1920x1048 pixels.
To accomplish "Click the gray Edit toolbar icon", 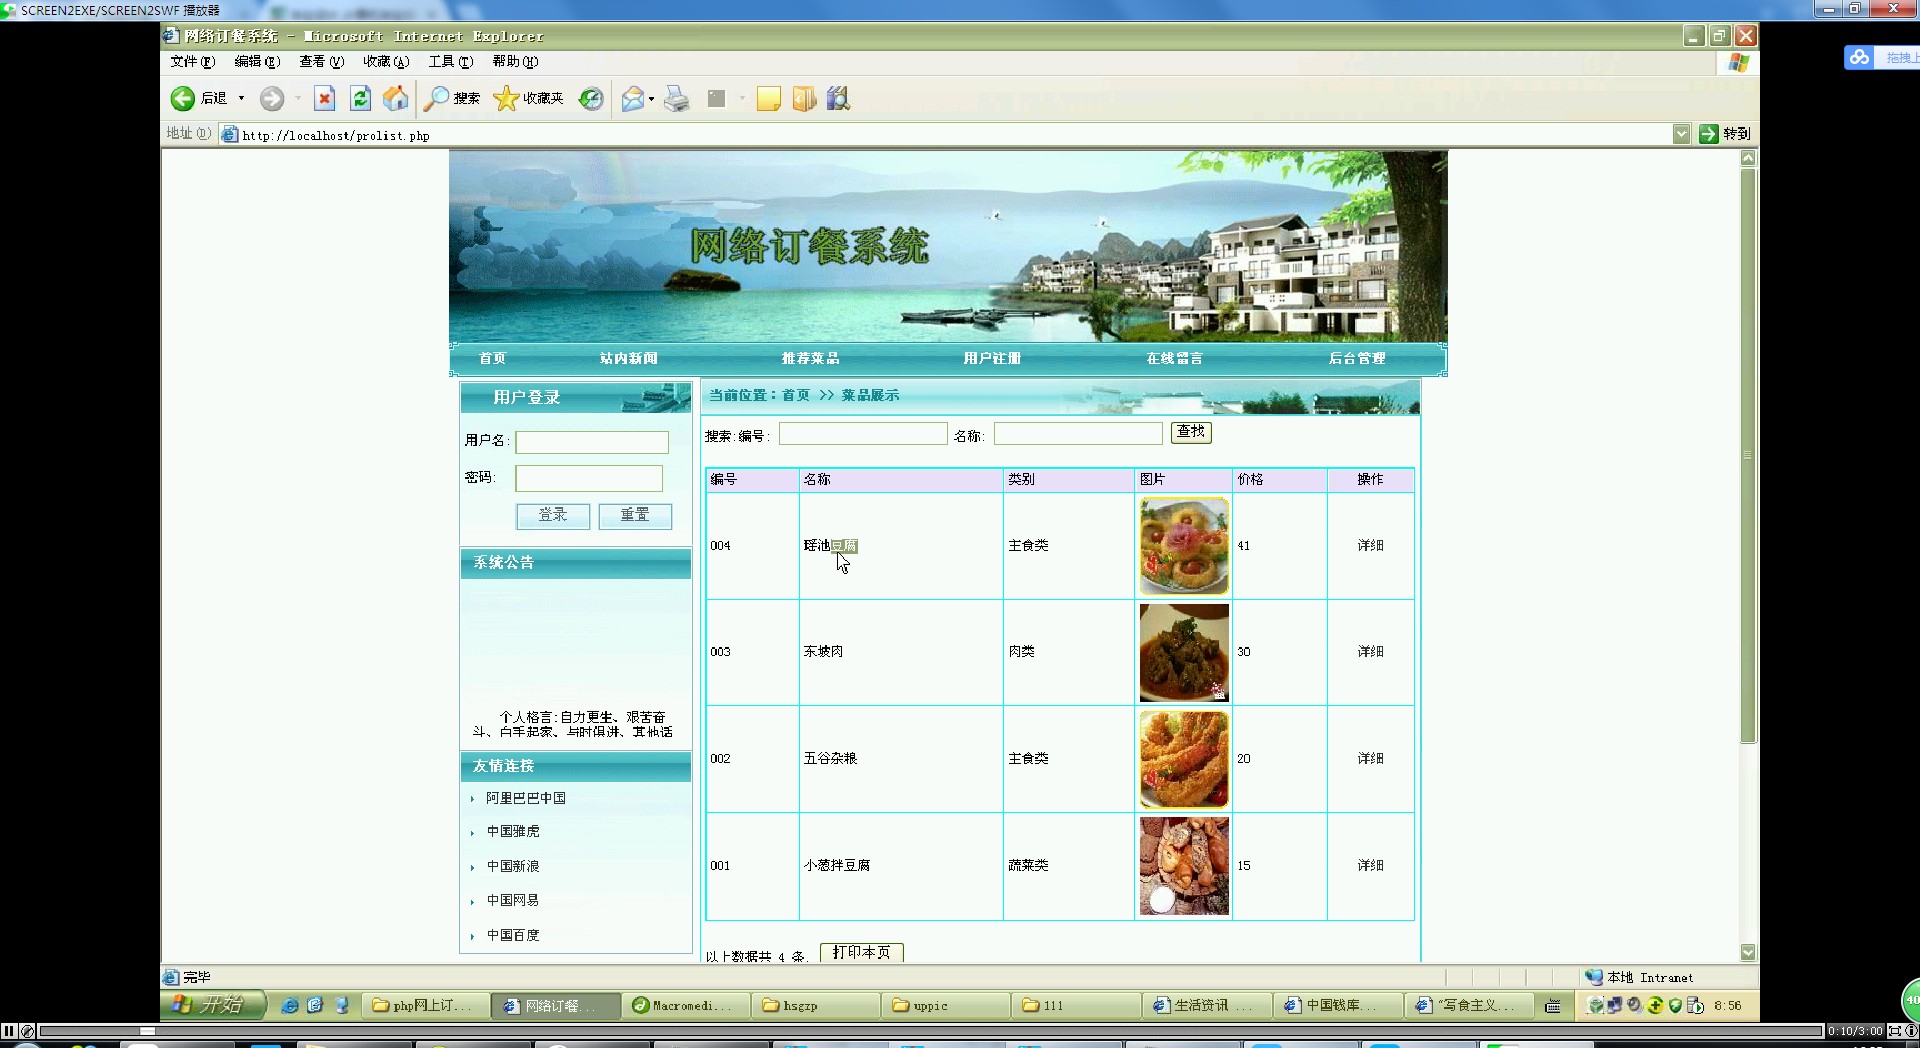I will click(x=716, y=98).
